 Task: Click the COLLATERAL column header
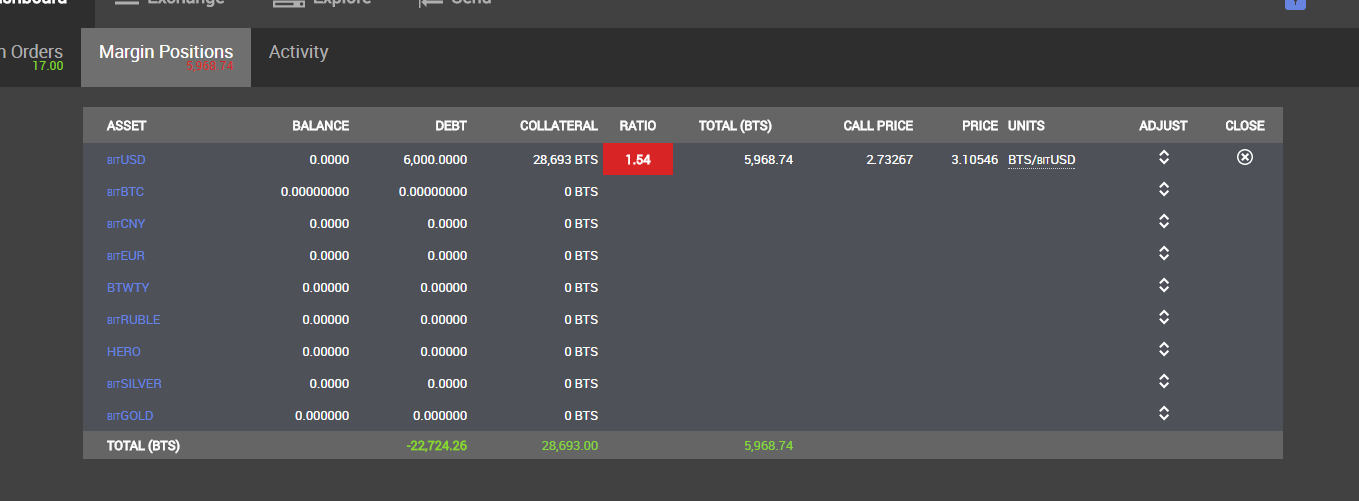[559, 126]
